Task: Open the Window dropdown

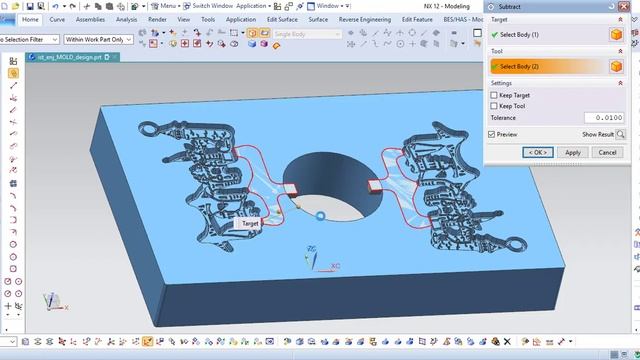Action: tap(326, 6)
